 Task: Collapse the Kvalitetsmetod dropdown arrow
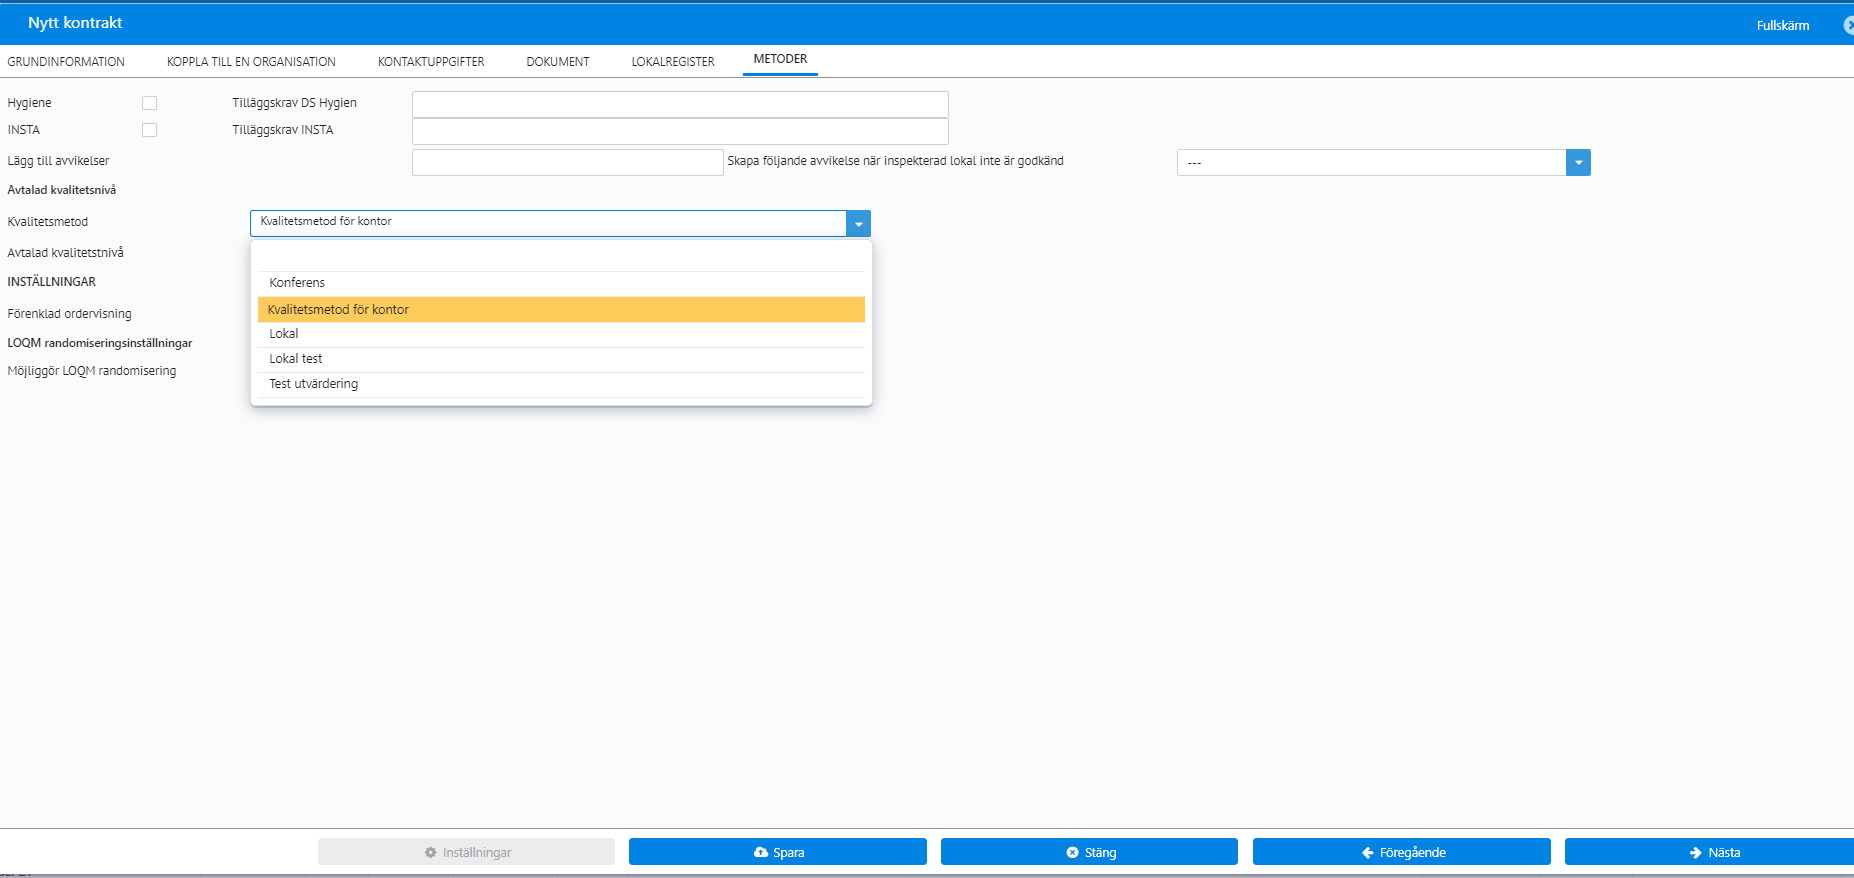tap(858, 223)
